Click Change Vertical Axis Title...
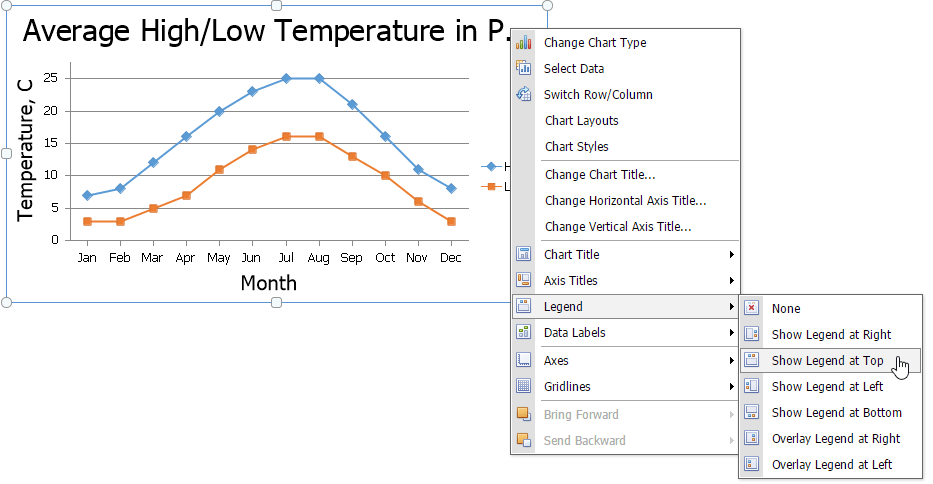Image resolution: width=933 pixels, height=484 pixels. coord(617,227)
